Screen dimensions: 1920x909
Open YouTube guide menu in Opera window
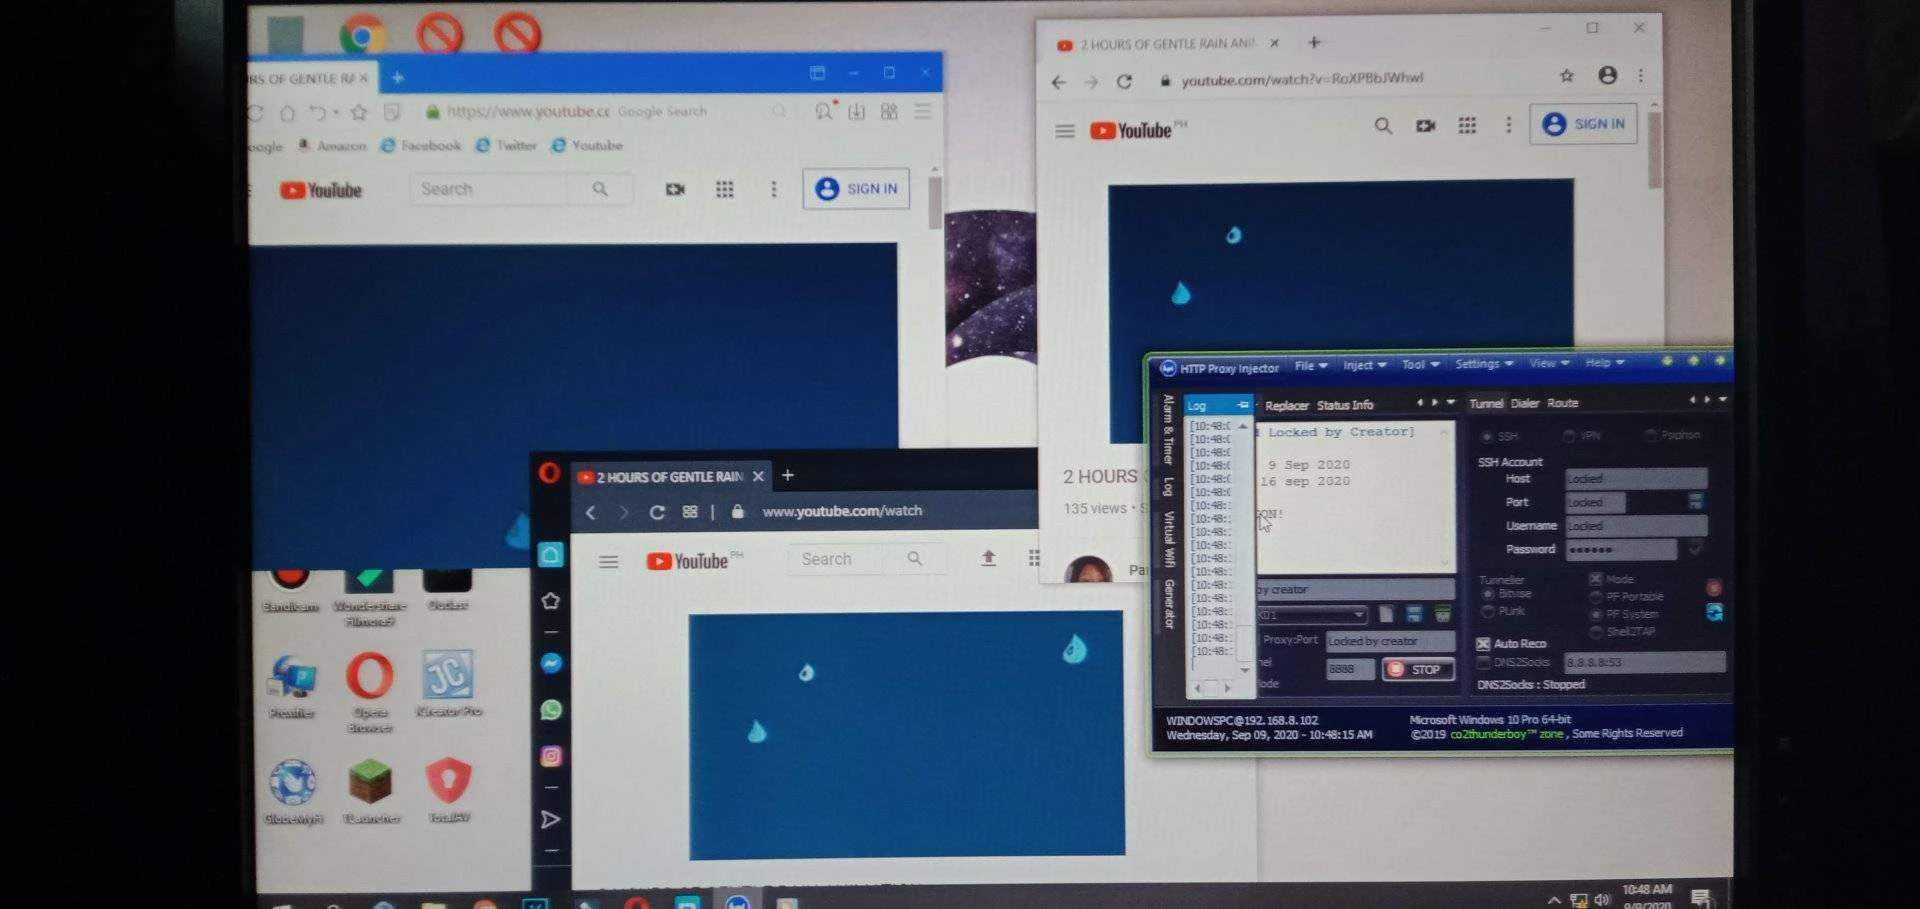(608, 562)
